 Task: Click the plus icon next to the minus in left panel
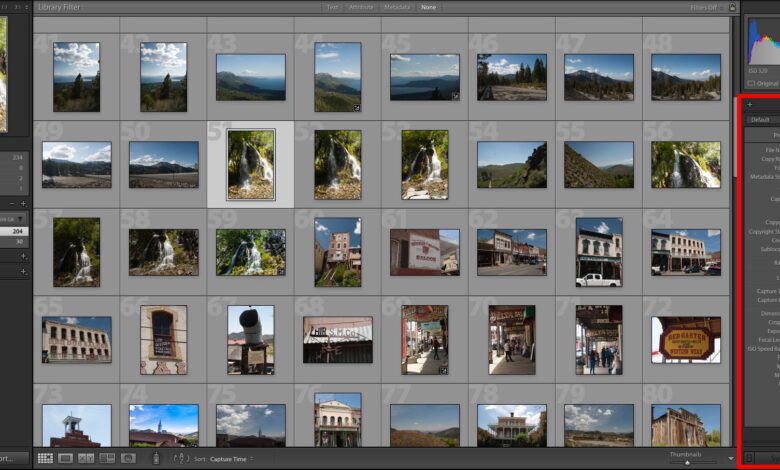click(23, 203)
